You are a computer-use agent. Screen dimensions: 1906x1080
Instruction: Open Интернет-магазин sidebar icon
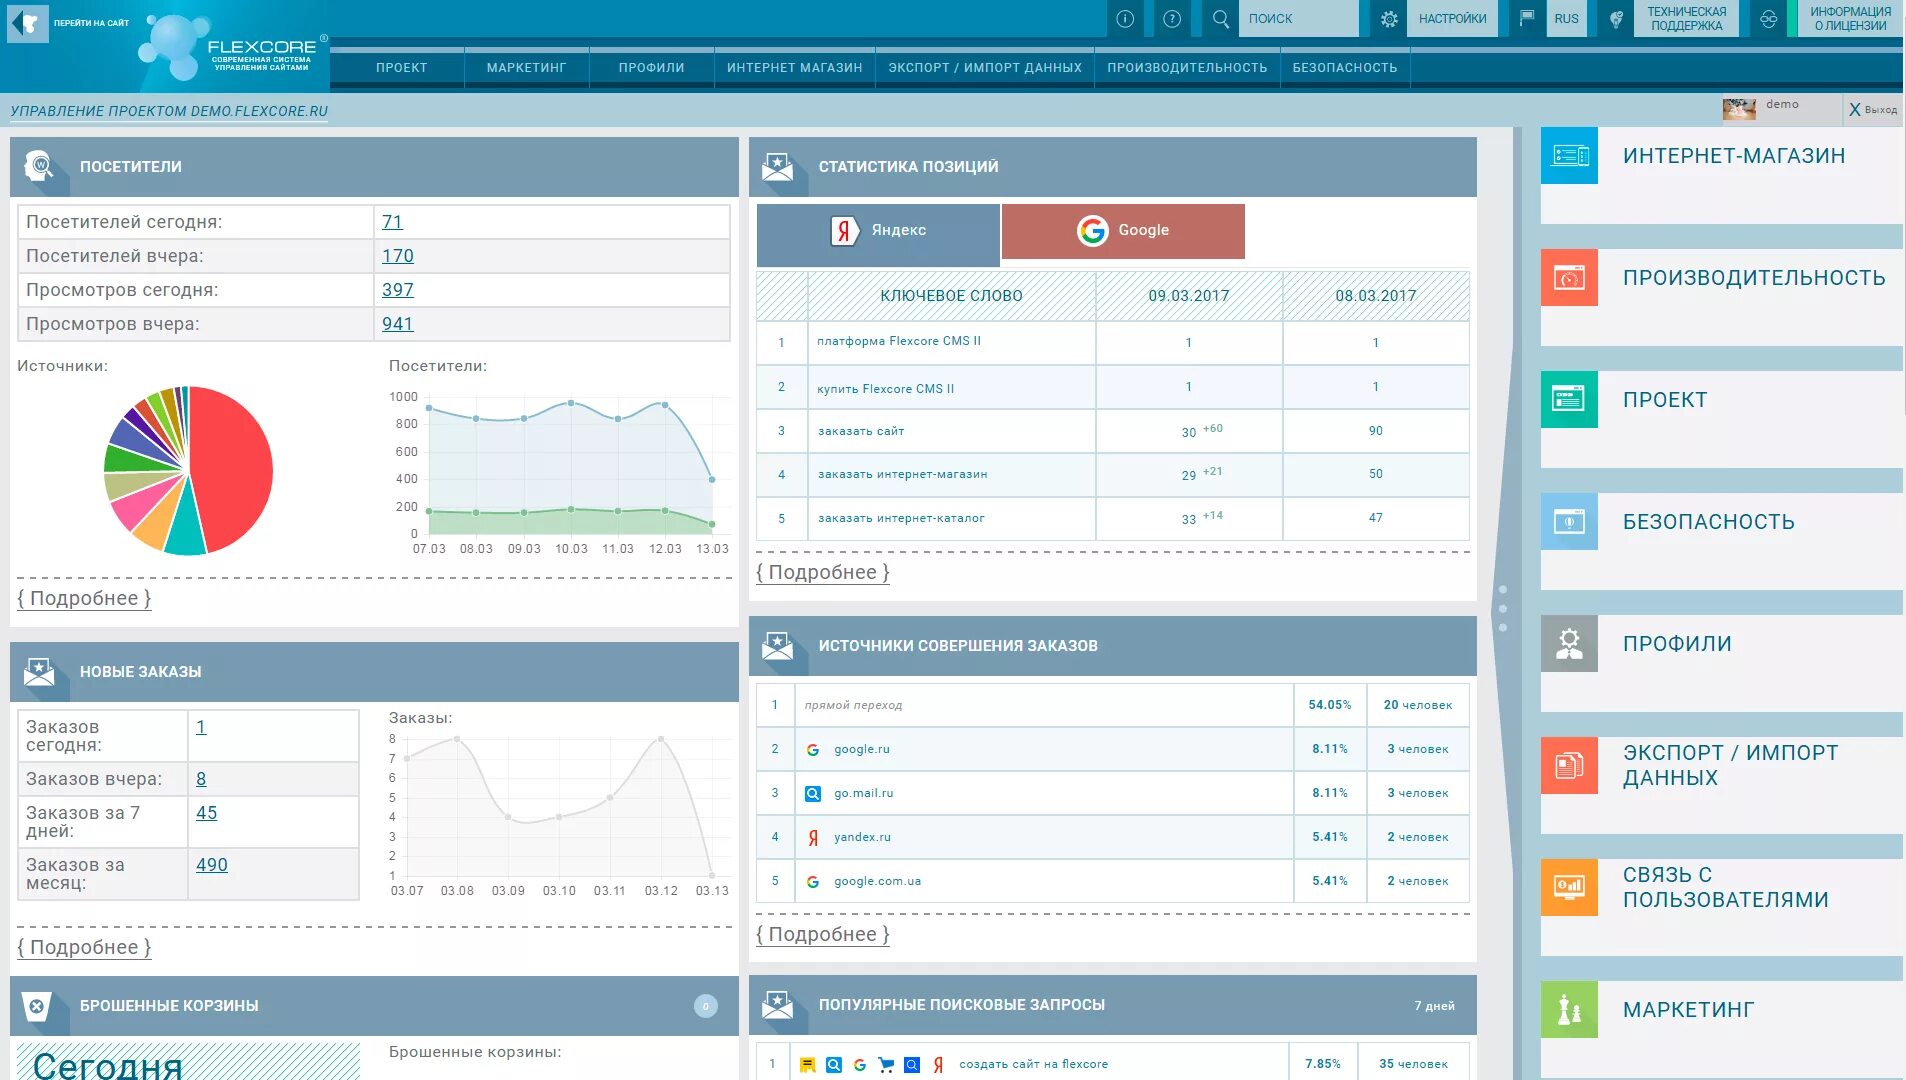click(1569, 155)
